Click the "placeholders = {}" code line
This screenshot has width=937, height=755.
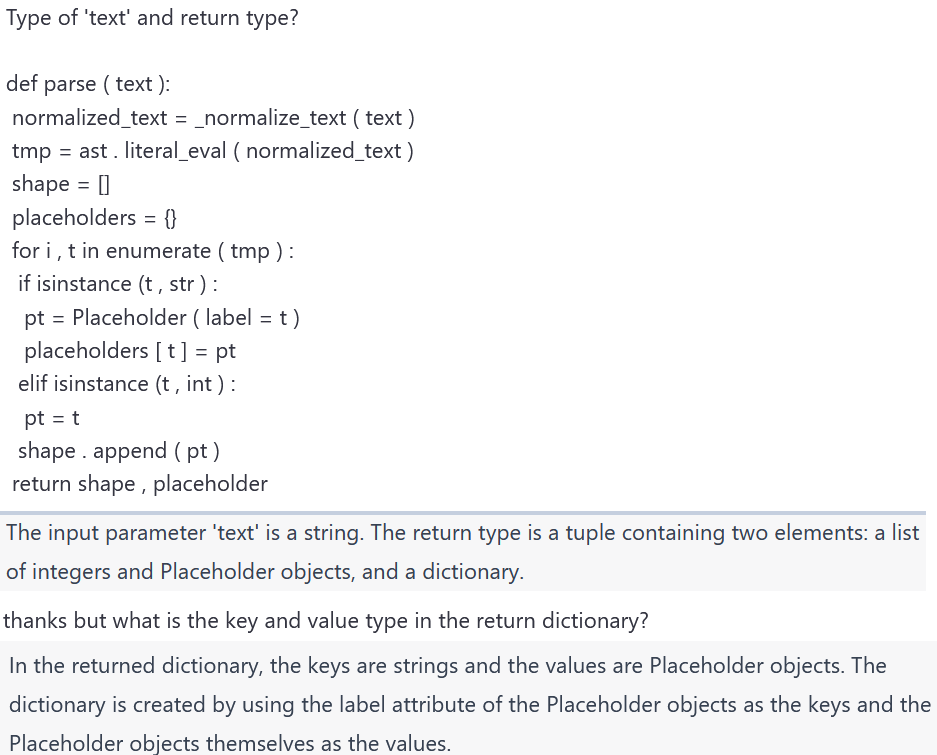[95, 217]
